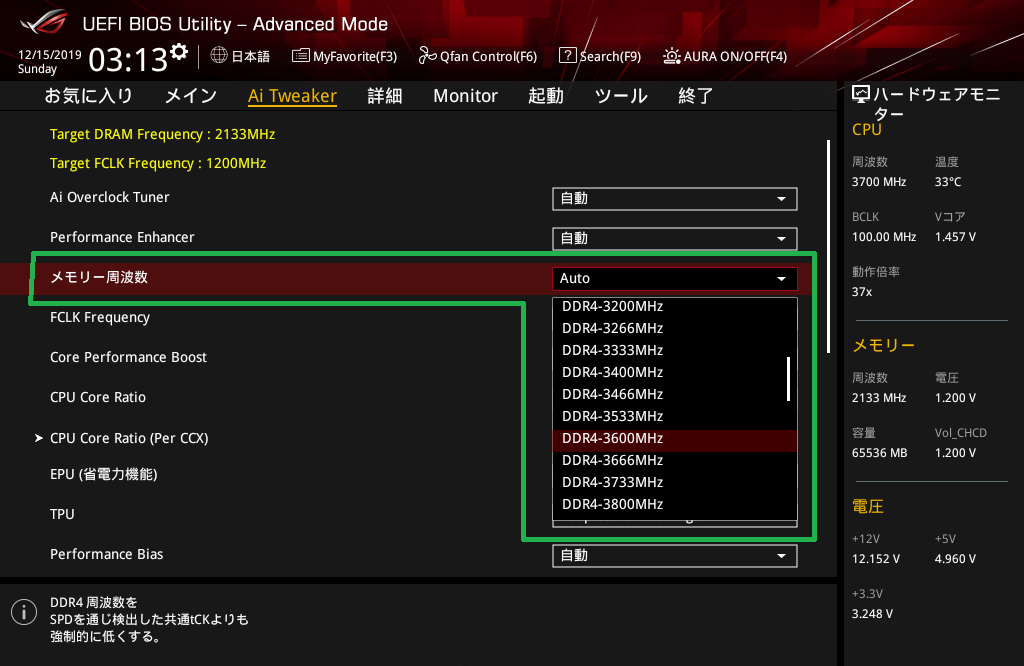
Task: Click the 03:13 clock display
Action: pyautogui.click(x=128, y=60)
